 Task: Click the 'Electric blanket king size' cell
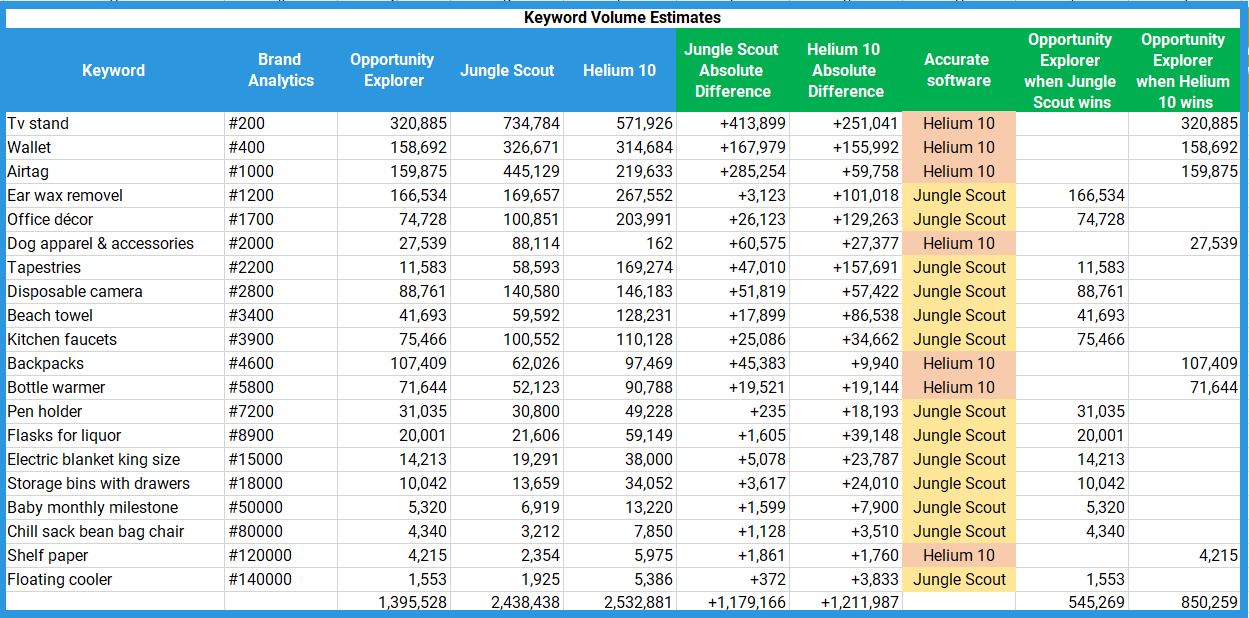[x=114, y=460]
